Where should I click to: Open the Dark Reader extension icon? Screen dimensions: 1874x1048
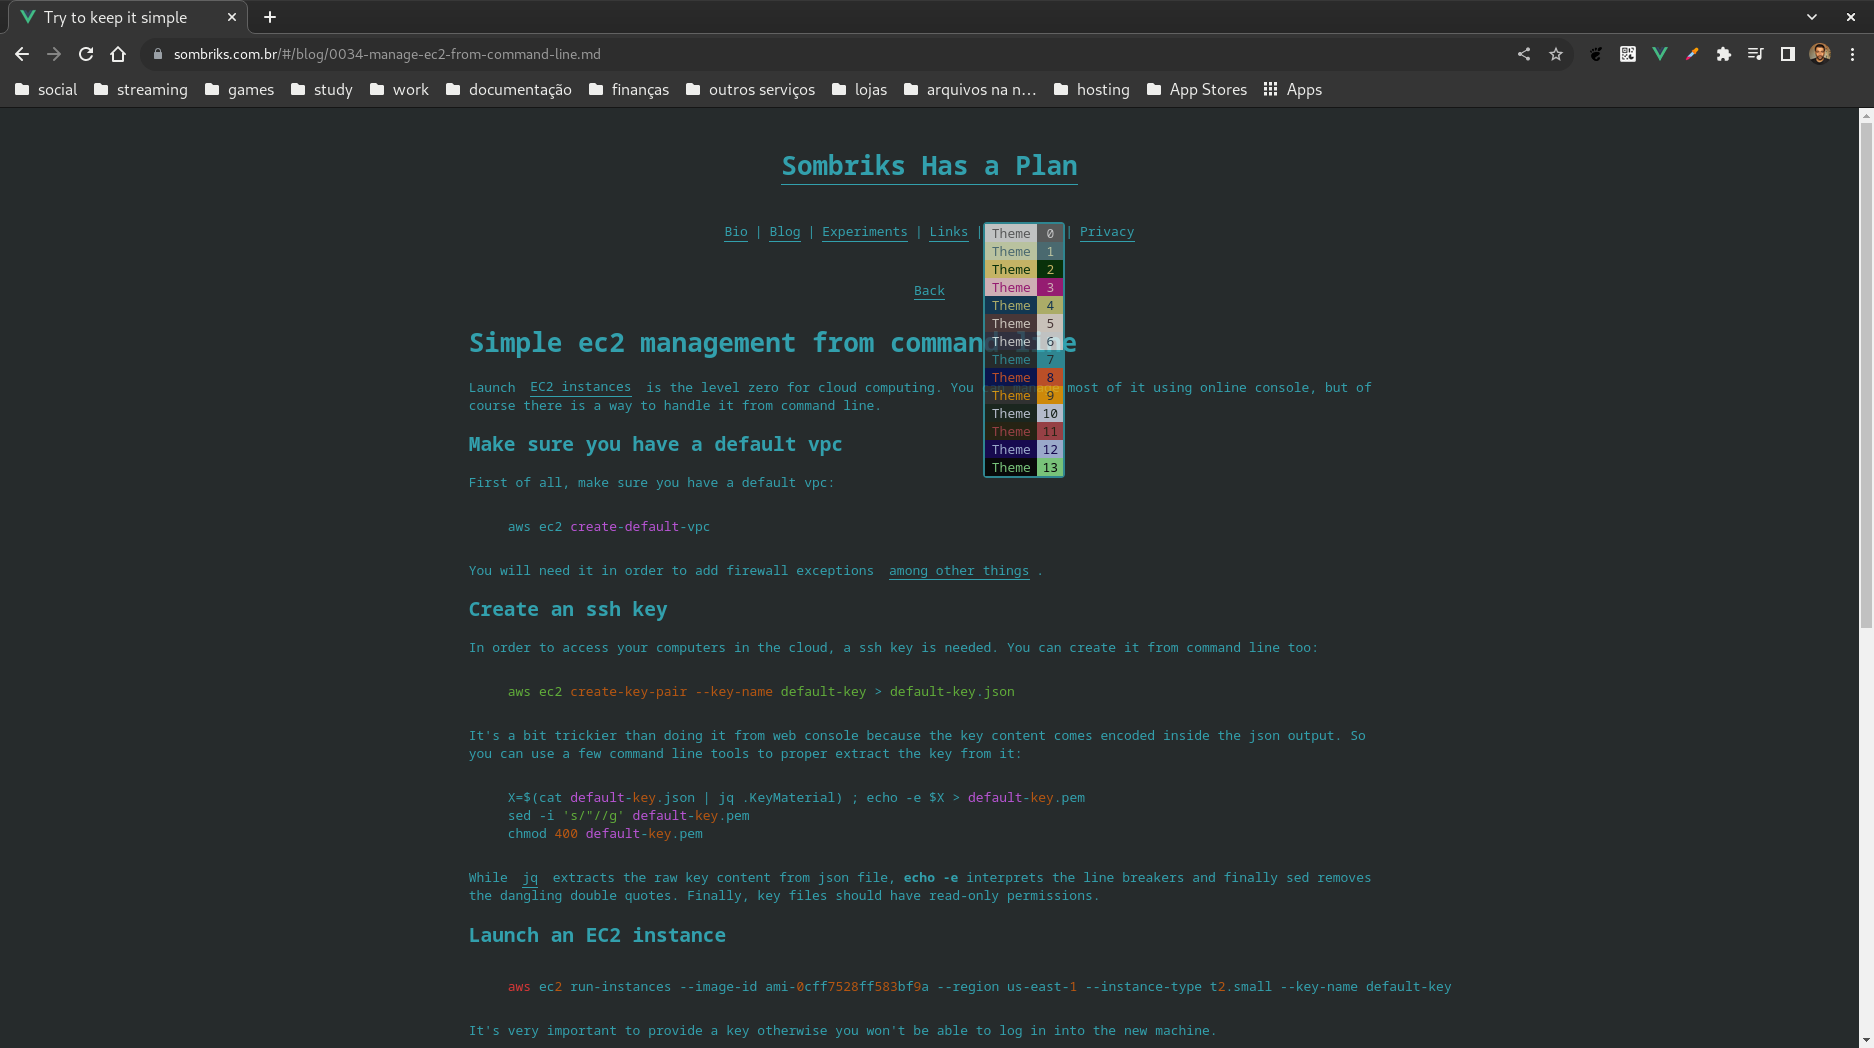pos(1789,55)
